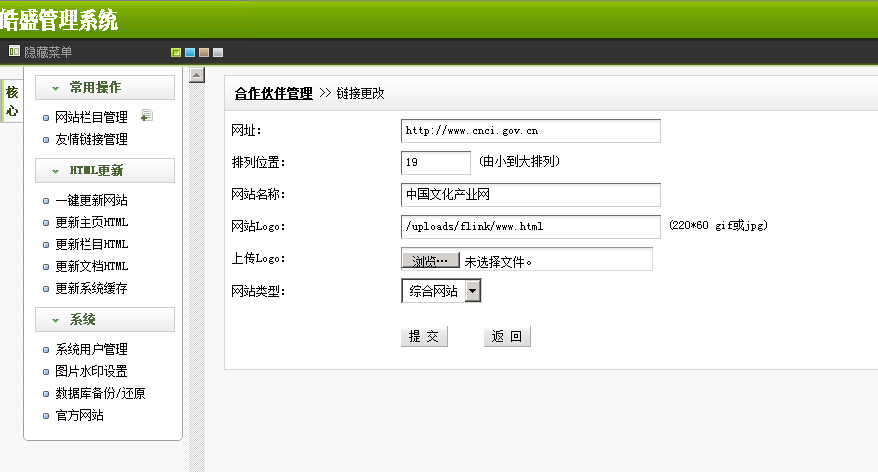Click the 链接更改 breadcrumb text
878x472 pixels.
[360, 94]
